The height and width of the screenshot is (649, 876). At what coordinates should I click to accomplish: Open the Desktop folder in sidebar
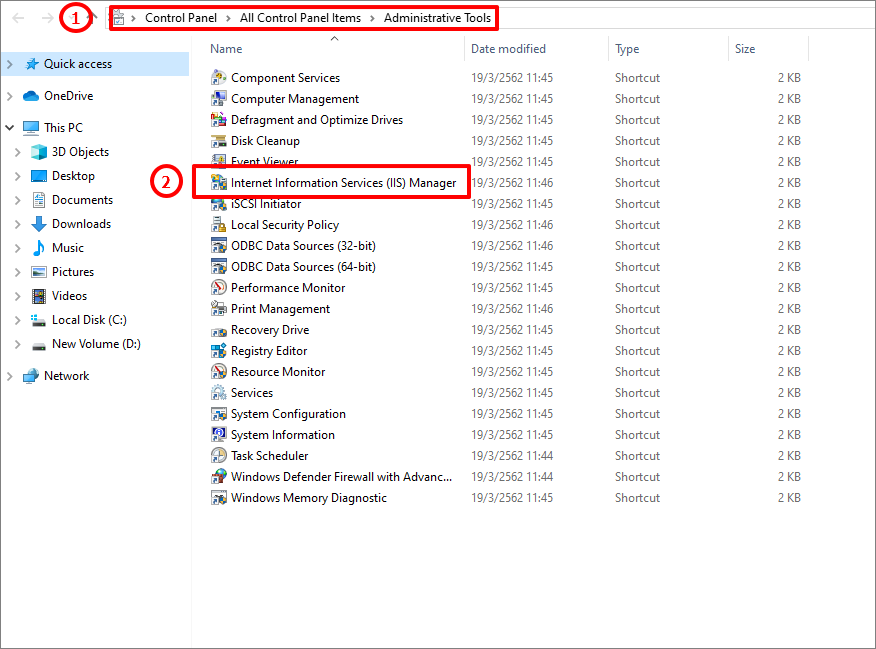pos(73,176)
